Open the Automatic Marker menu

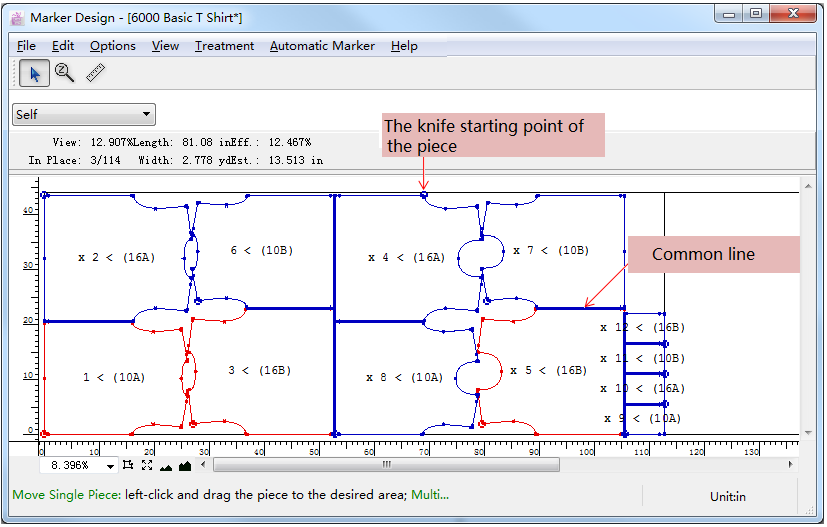[322, 46]
